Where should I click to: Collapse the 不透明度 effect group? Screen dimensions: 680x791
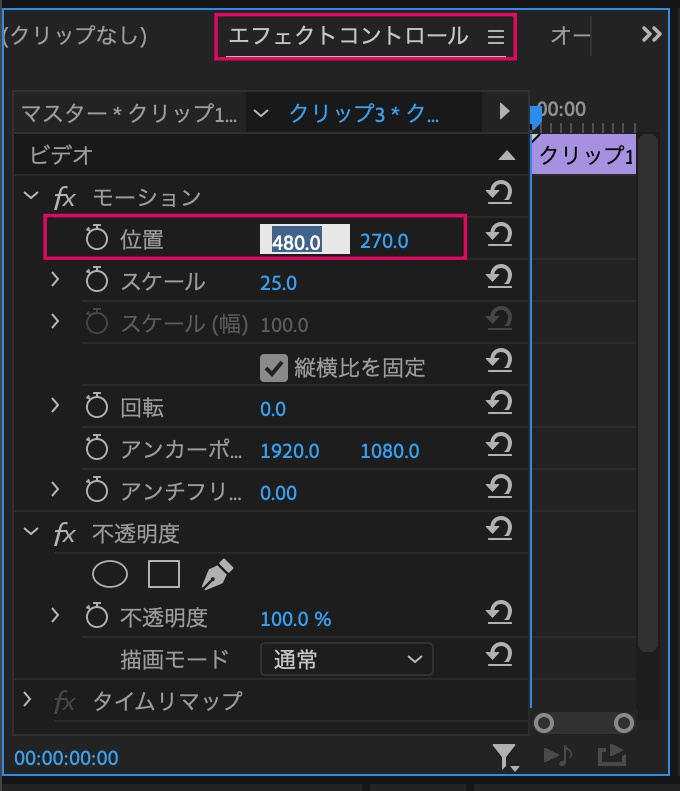(x=31, y=531)
